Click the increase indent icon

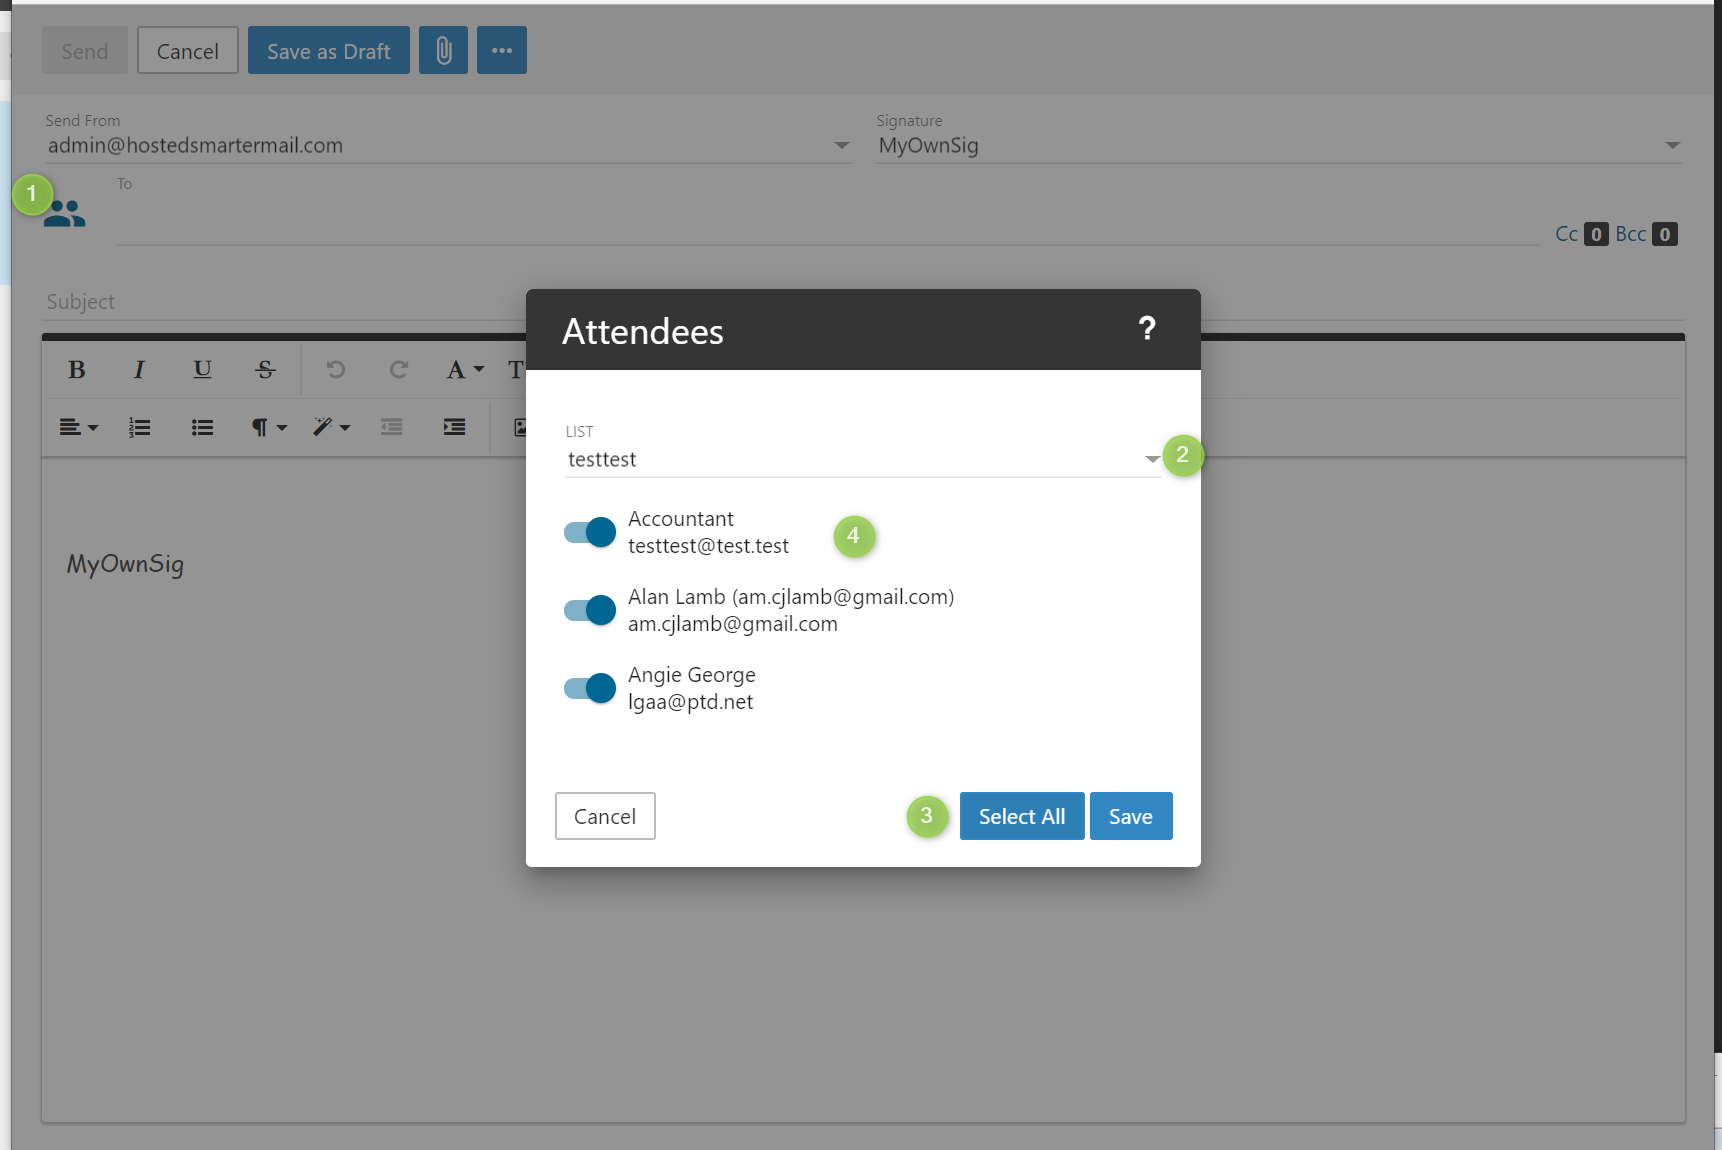click(x=454, y=428)
